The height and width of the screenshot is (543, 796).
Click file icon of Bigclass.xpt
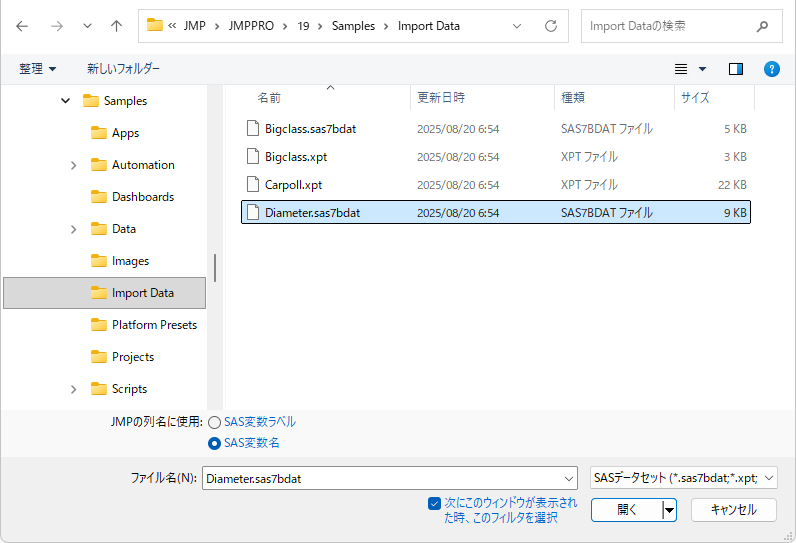pos(253,156)
